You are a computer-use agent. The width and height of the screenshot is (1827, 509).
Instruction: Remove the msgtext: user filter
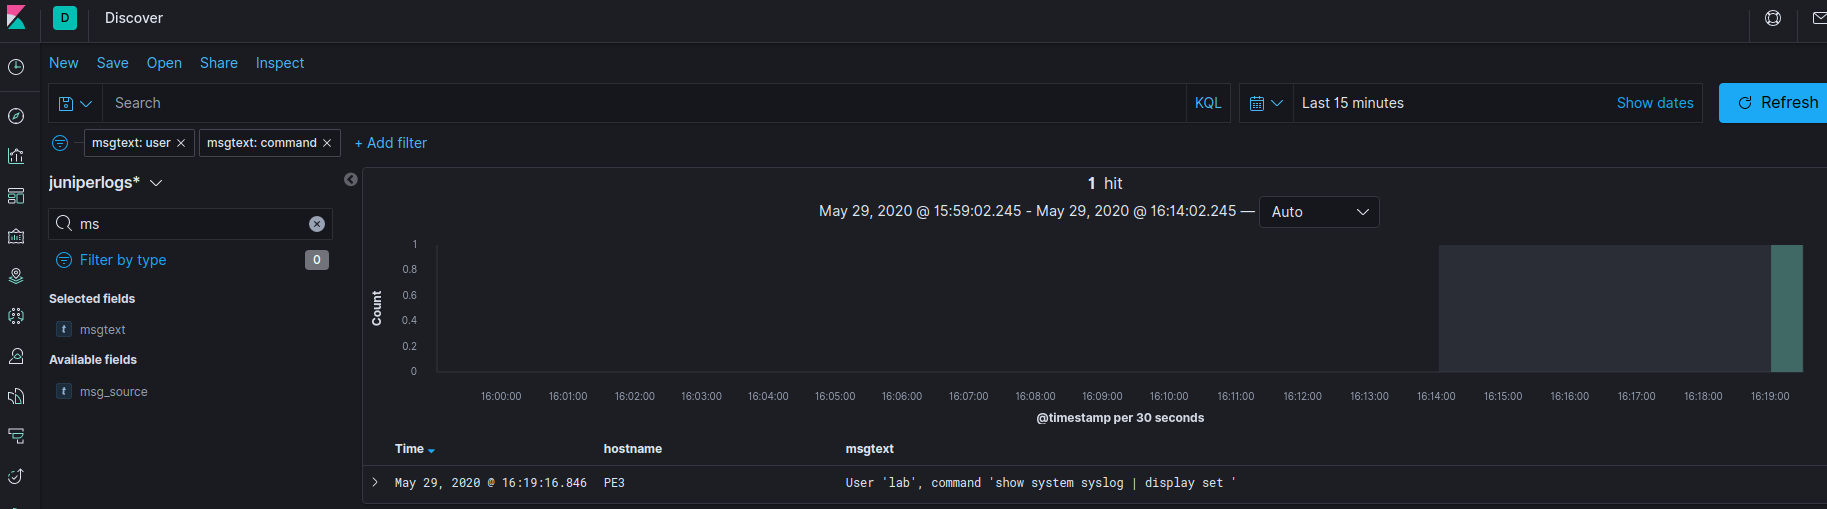pyautogui.click(x=181, y=143)
